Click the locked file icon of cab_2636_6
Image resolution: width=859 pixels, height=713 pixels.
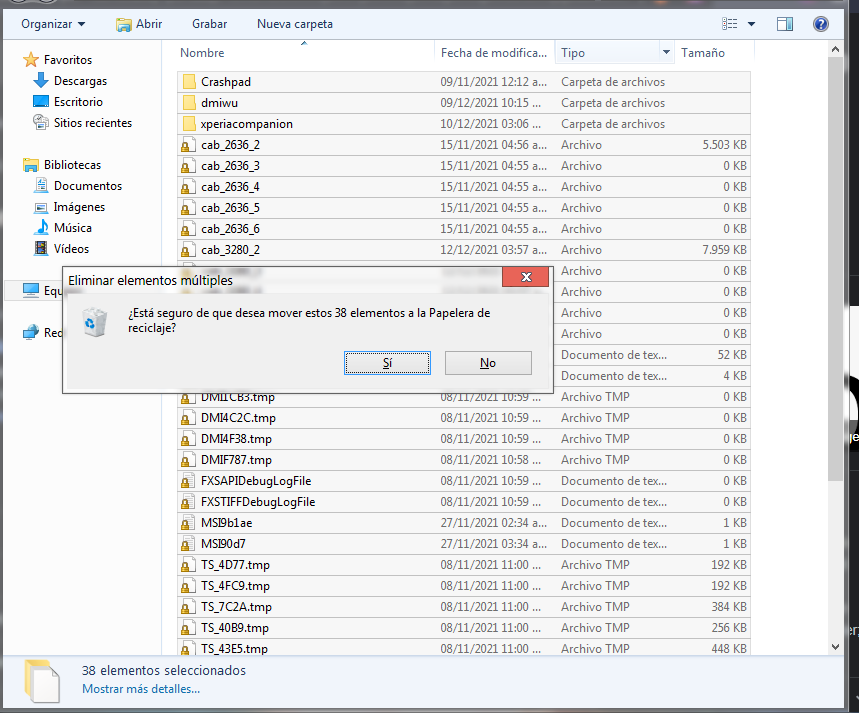click(188, 229)
